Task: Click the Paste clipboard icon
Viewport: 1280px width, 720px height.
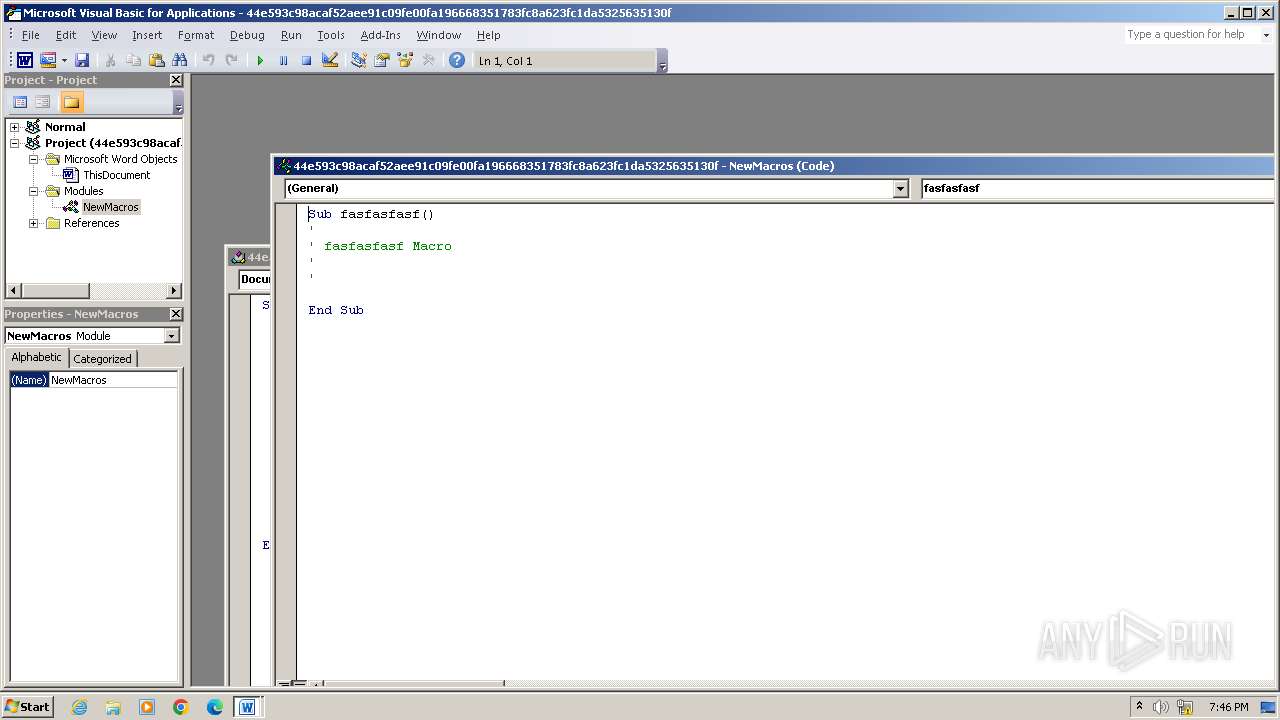Action: [x=156, y=61]
